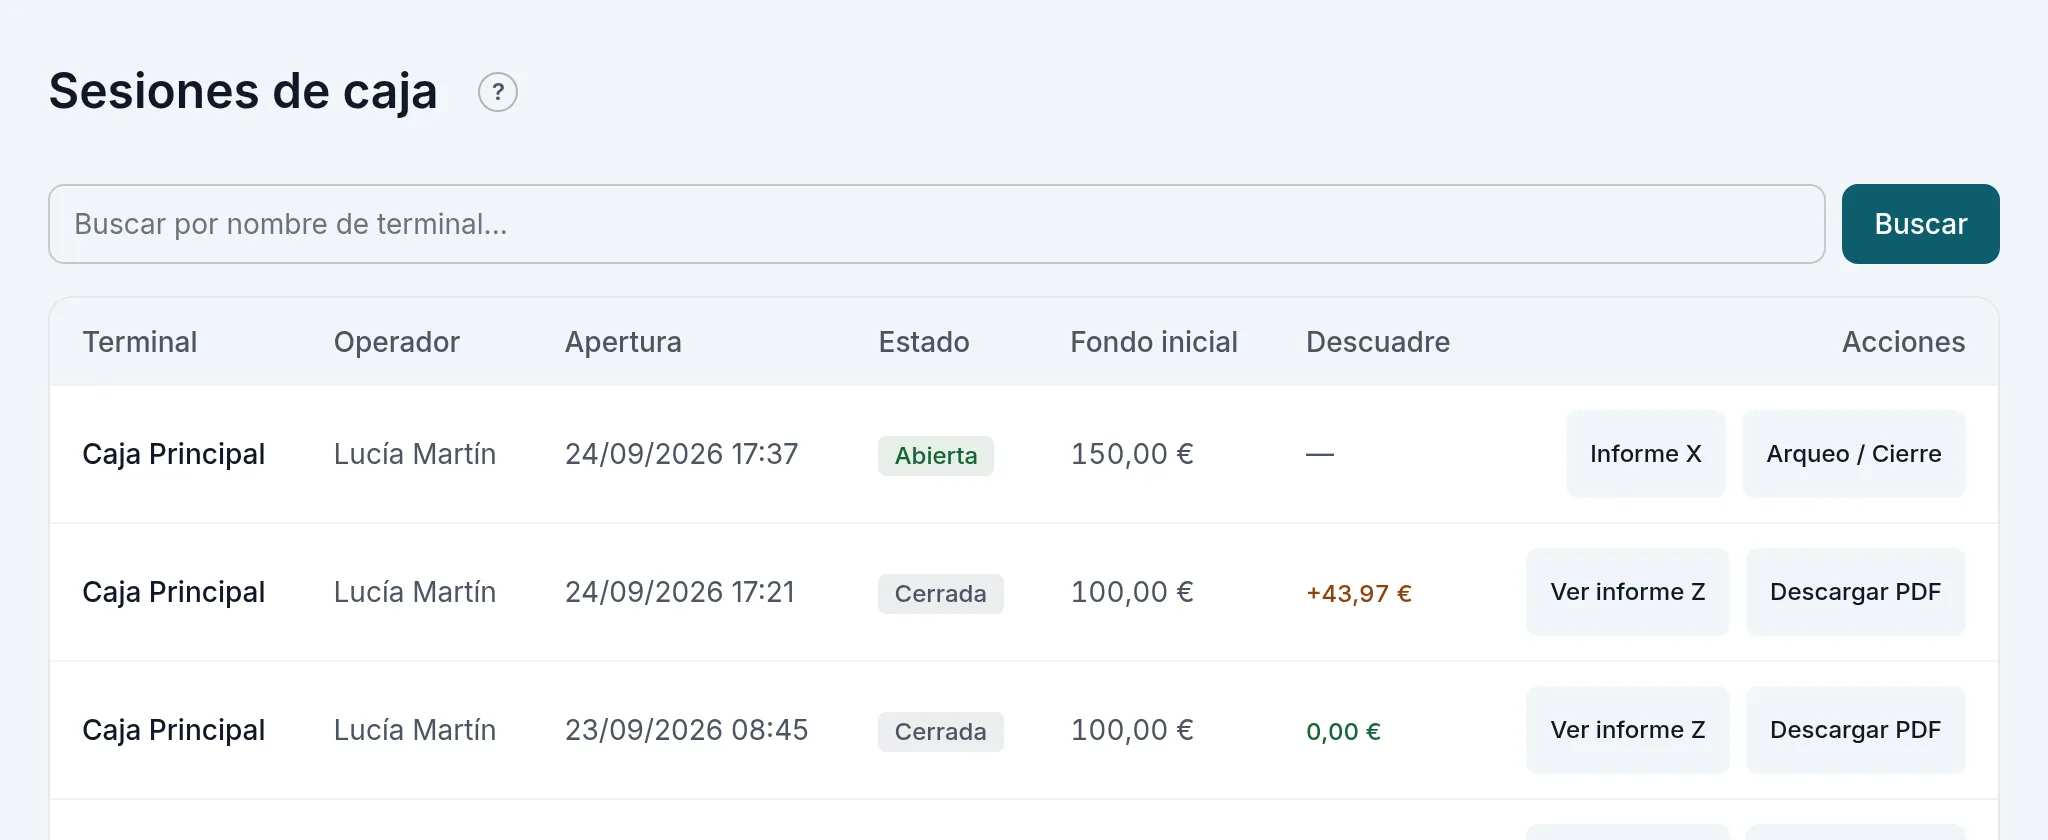Image resolution: width=2048 pixels, height=840 pixels.
Task: Click the 0,00 € descuadre value
Action: click(1343, 732)
